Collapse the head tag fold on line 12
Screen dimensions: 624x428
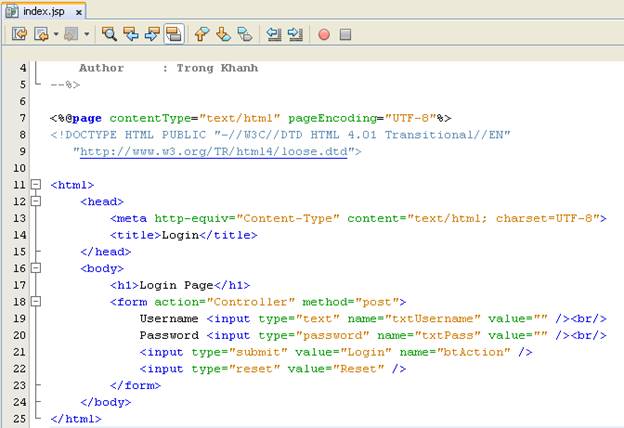36,201
